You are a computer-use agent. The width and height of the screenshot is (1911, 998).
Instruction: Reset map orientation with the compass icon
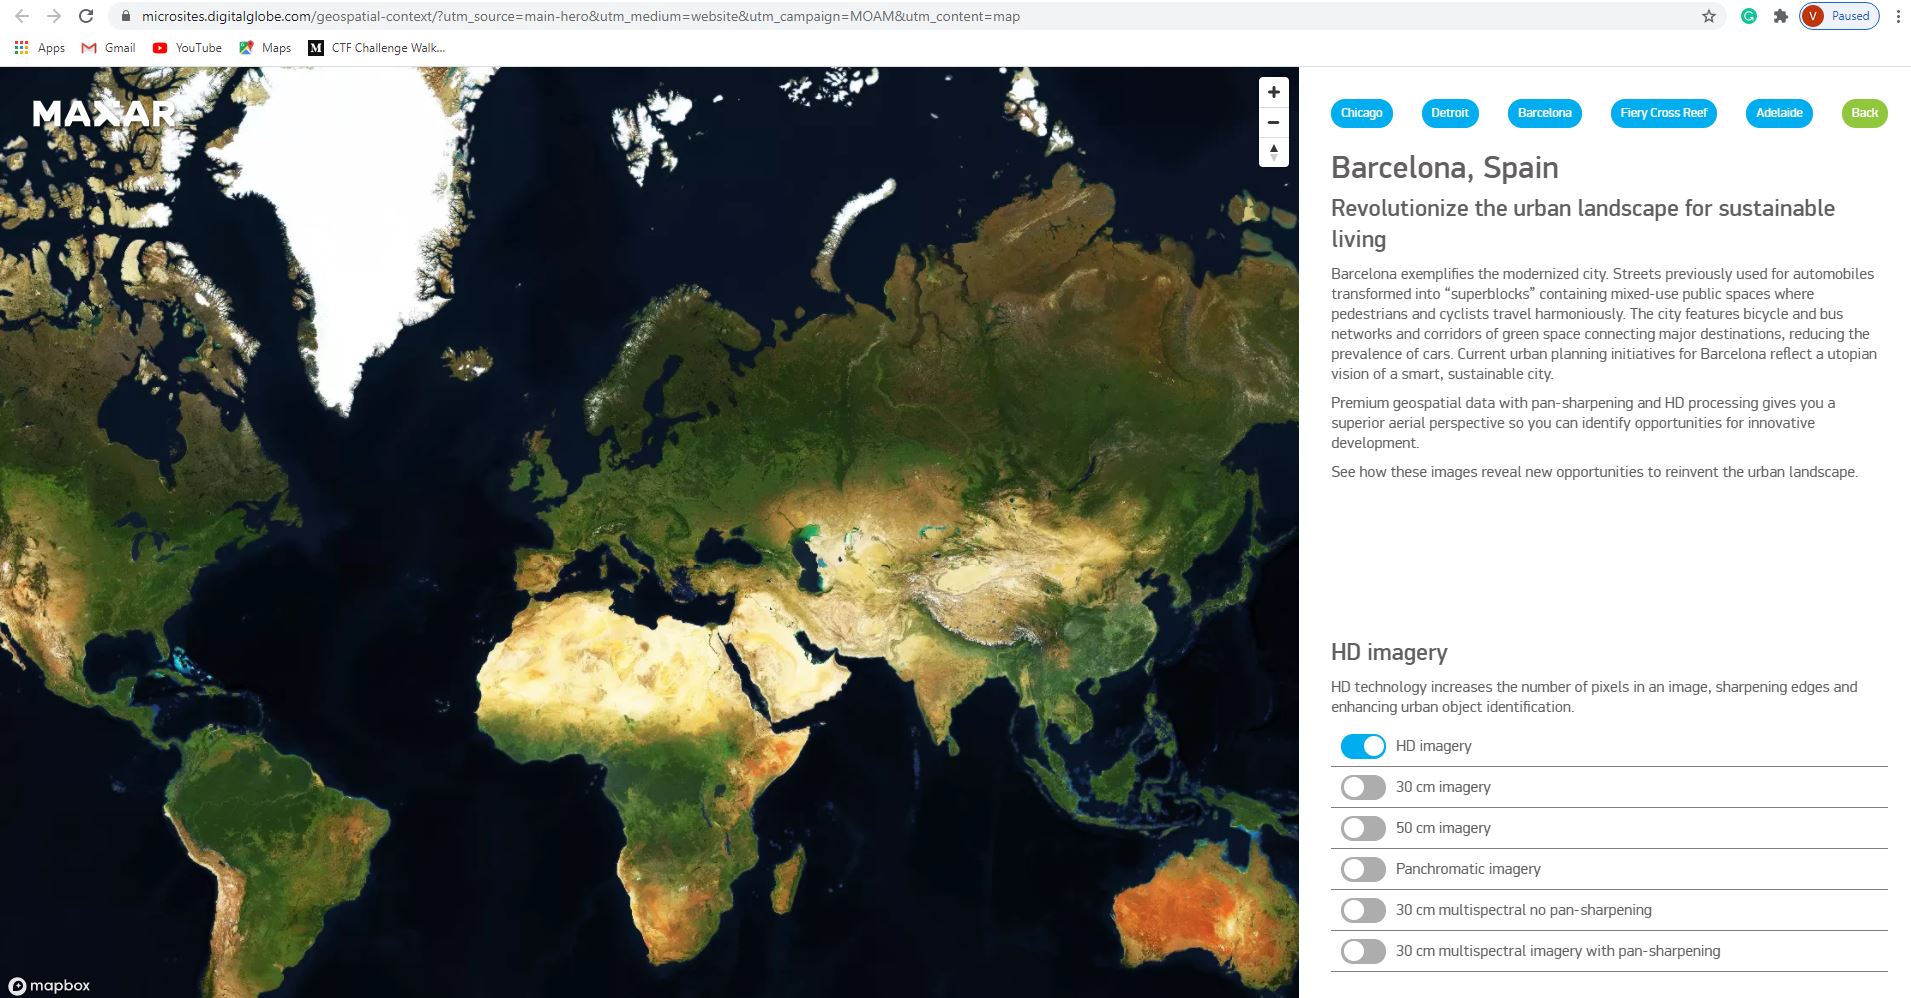tap(1273, 152)
